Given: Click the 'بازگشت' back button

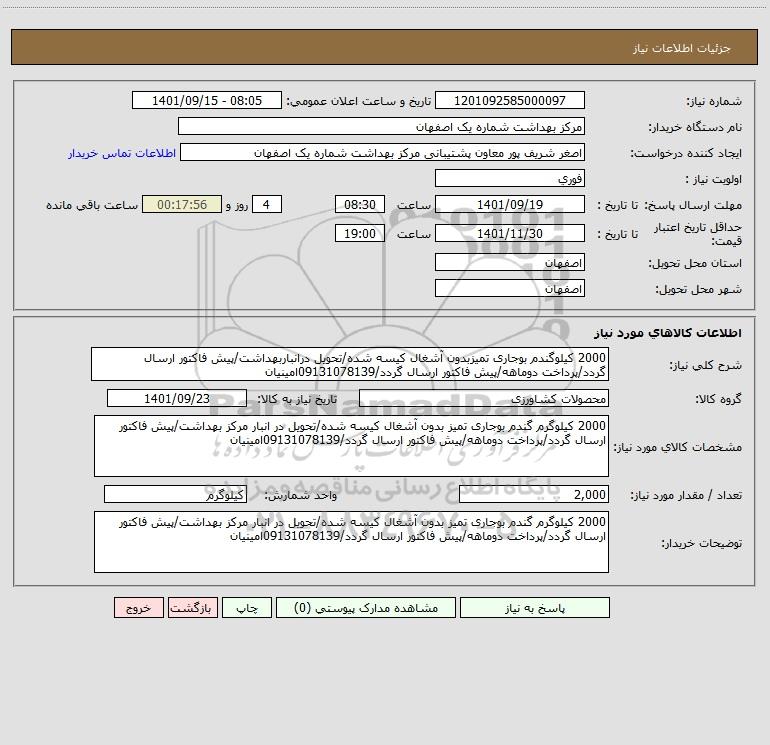Looking at the screenshot, I should coord(192,608).
